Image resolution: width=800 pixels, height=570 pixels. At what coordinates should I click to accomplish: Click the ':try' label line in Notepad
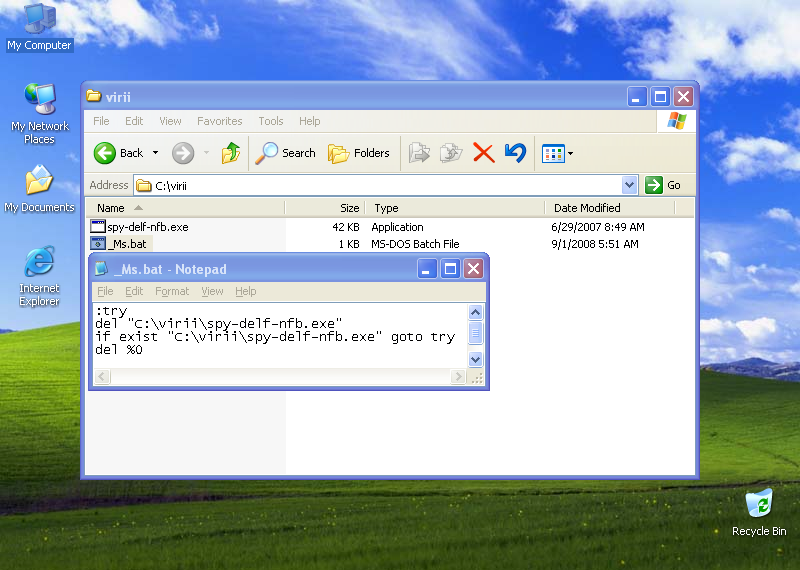point(111,311)
